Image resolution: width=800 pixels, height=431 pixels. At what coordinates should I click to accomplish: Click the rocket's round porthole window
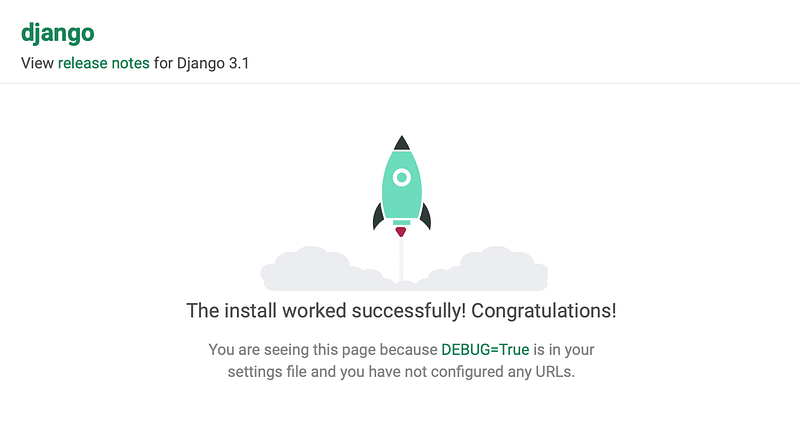(402, 178)
